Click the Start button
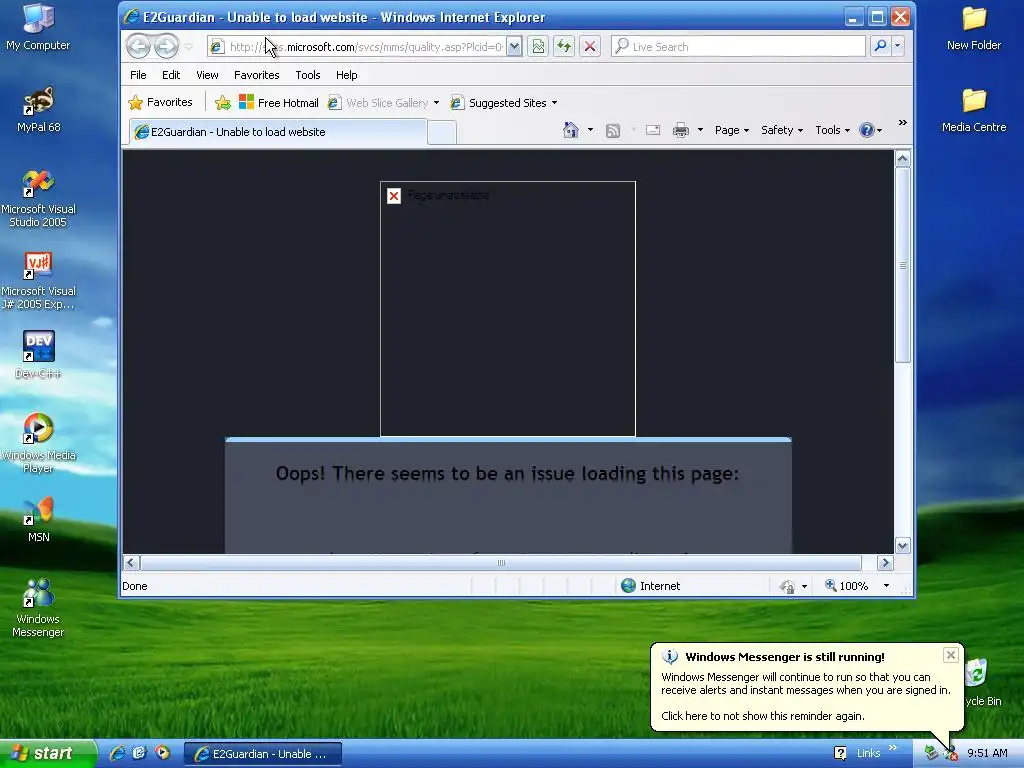The height and width of the screenshot is (768, 1024). [x=48, y=754]
